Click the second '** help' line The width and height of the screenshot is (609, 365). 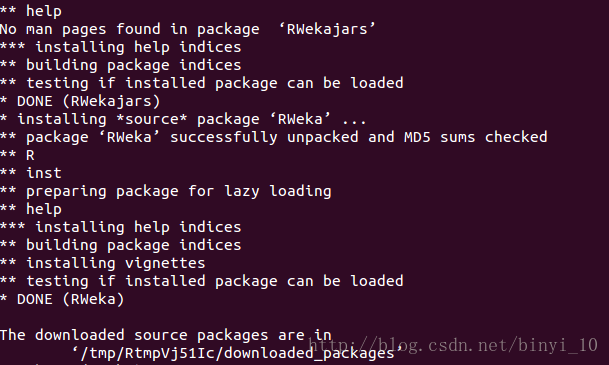(x=31, y=209)
